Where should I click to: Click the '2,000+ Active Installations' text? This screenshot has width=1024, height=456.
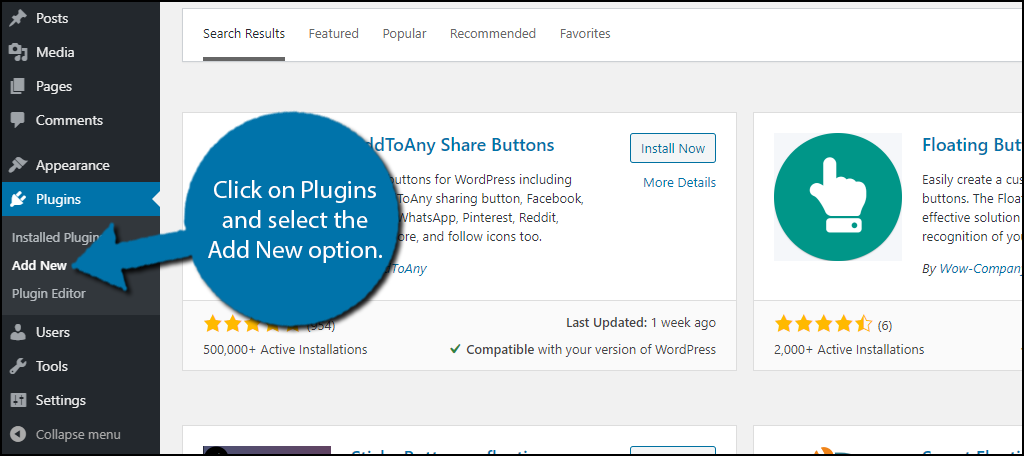849,350
